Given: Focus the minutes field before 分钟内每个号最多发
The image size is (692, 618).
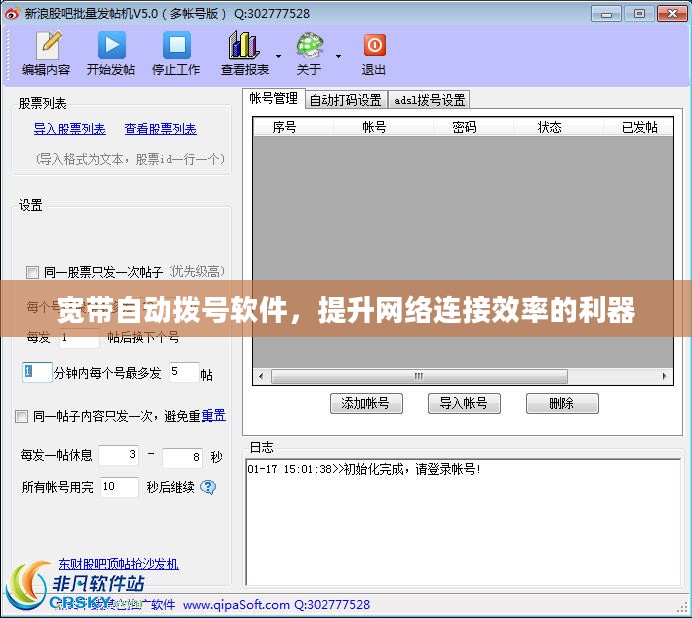Looking at the screenshot, I should 37,373.
